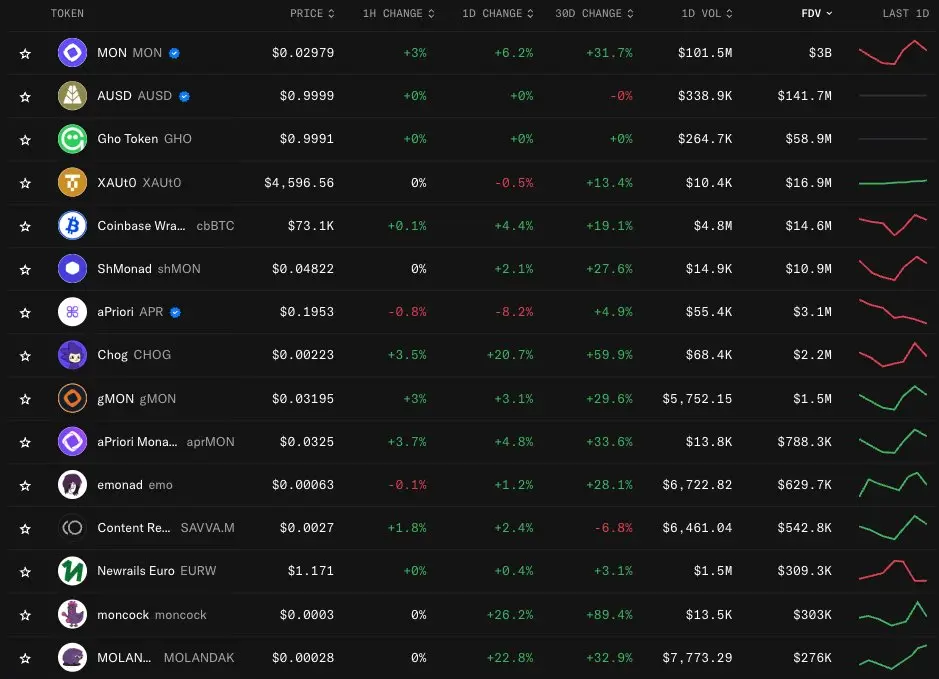939x679 pixels.
Task: Click verified badge next to AUSD
Action: [x=184, y=96]
